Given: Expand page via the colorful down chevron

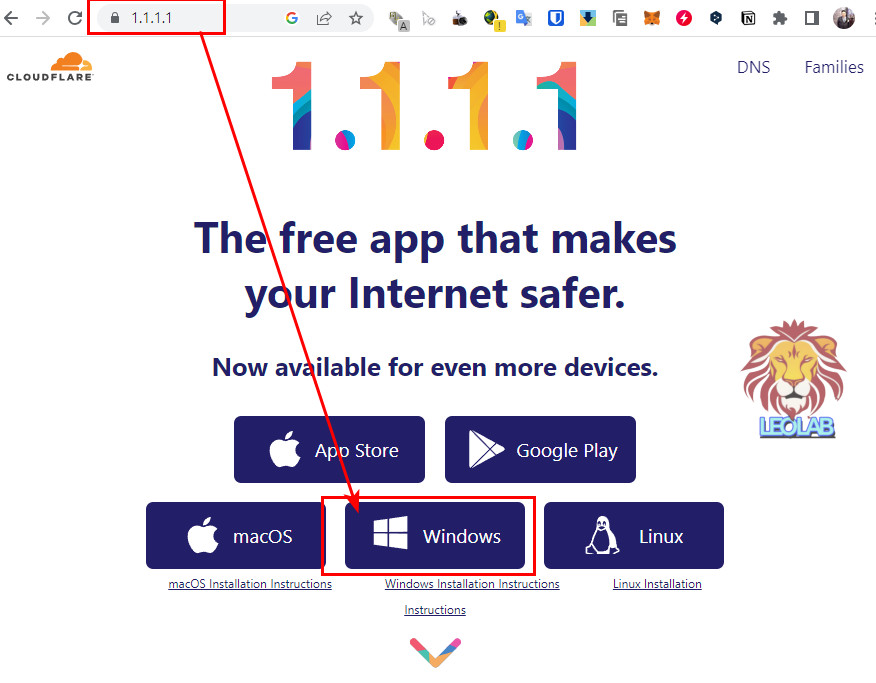Looking at the screenshot, I should tap(435, 652).
